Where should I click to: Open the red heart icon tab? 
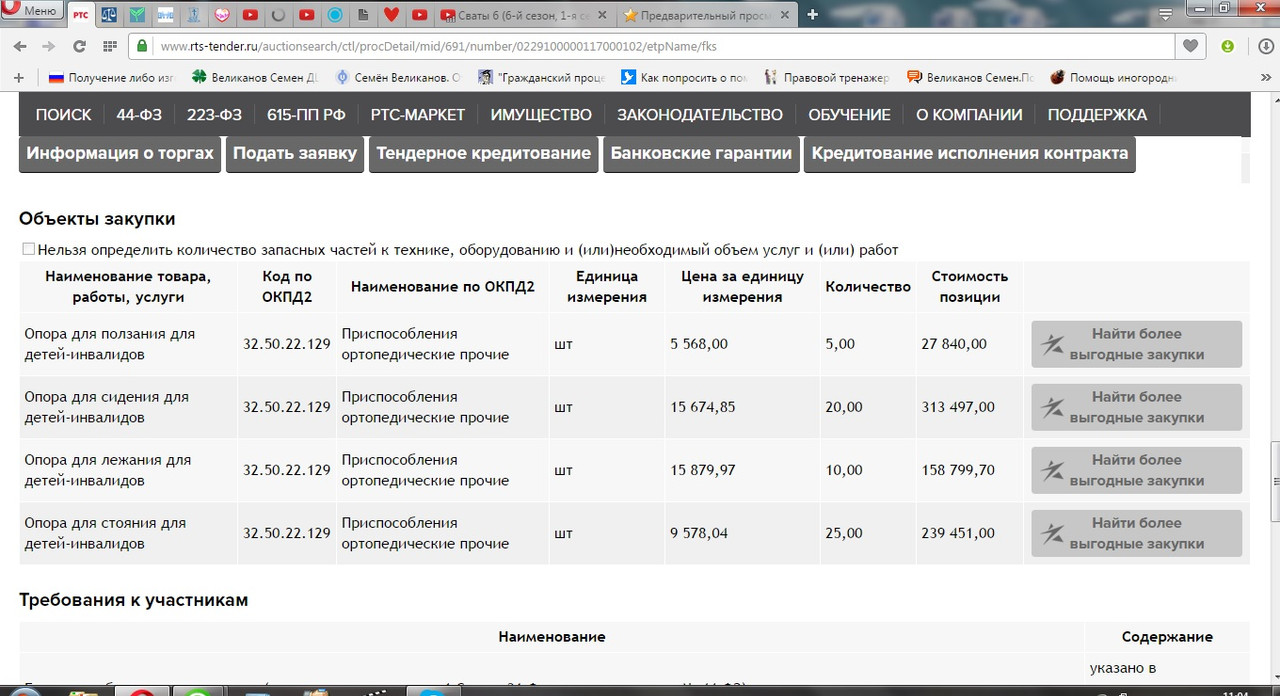[391, 14]
